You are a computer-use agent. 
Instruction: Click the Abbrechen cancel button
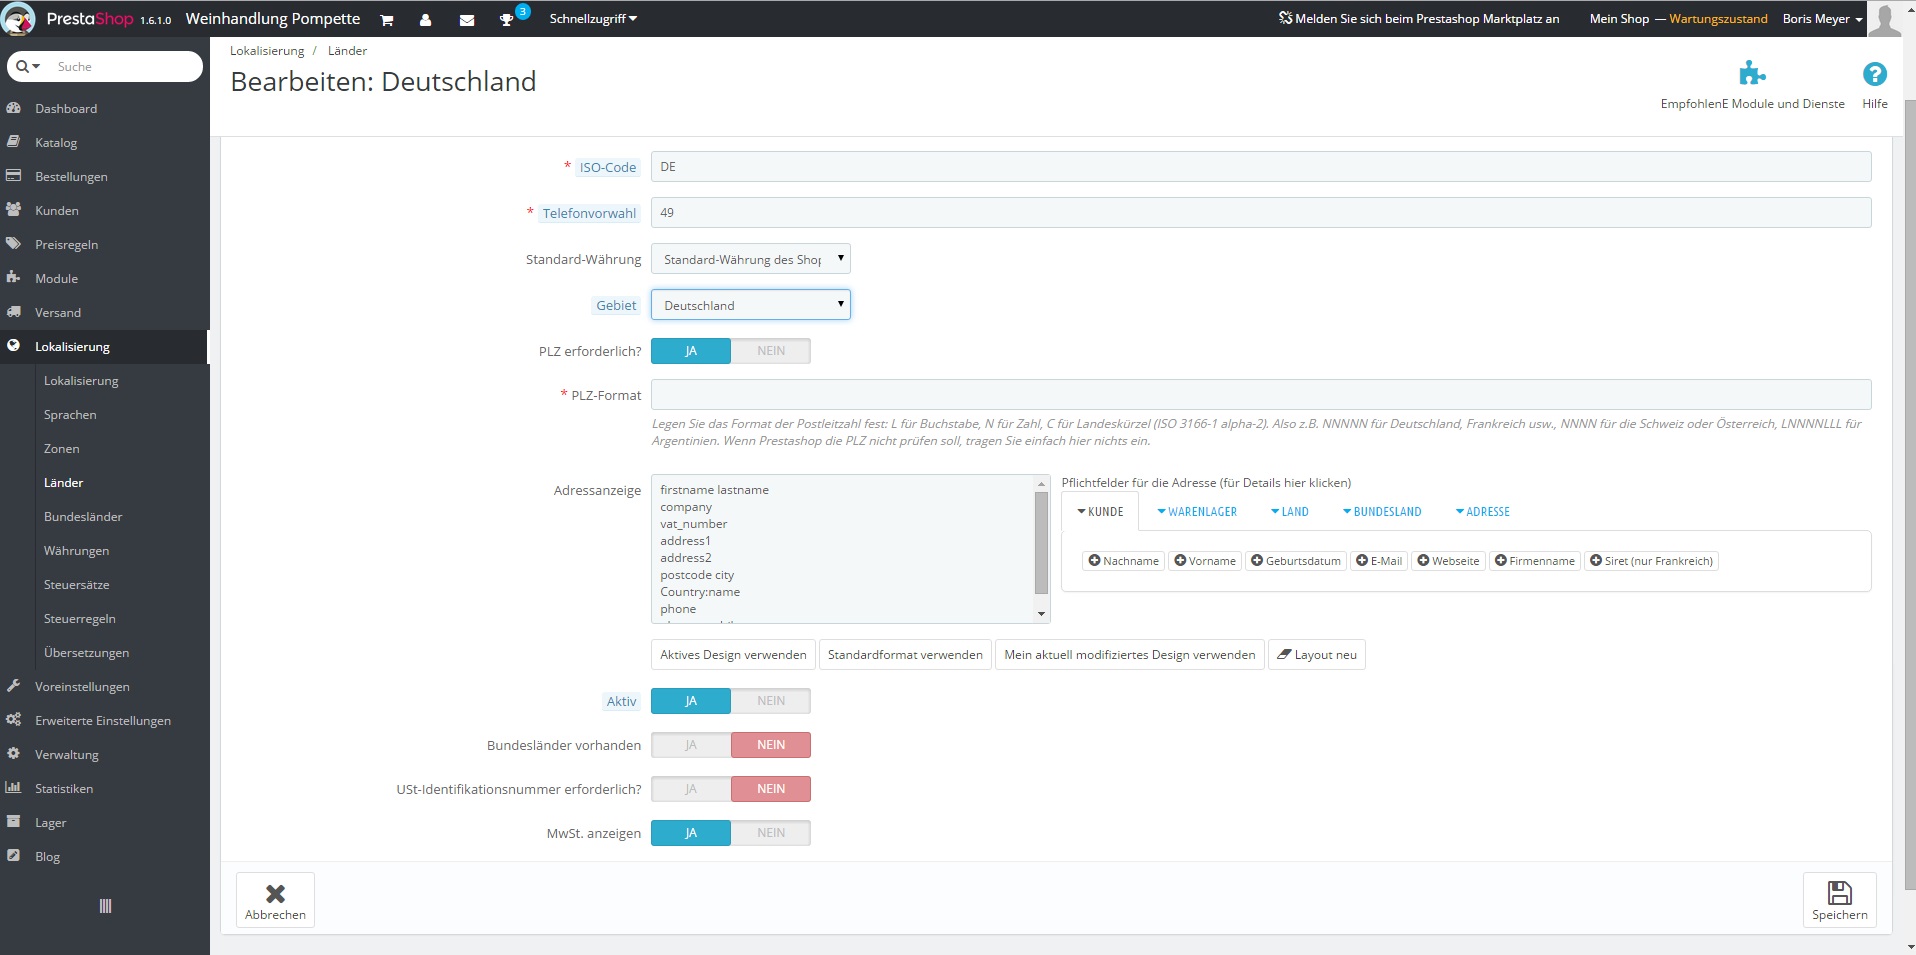click(275, 900)
